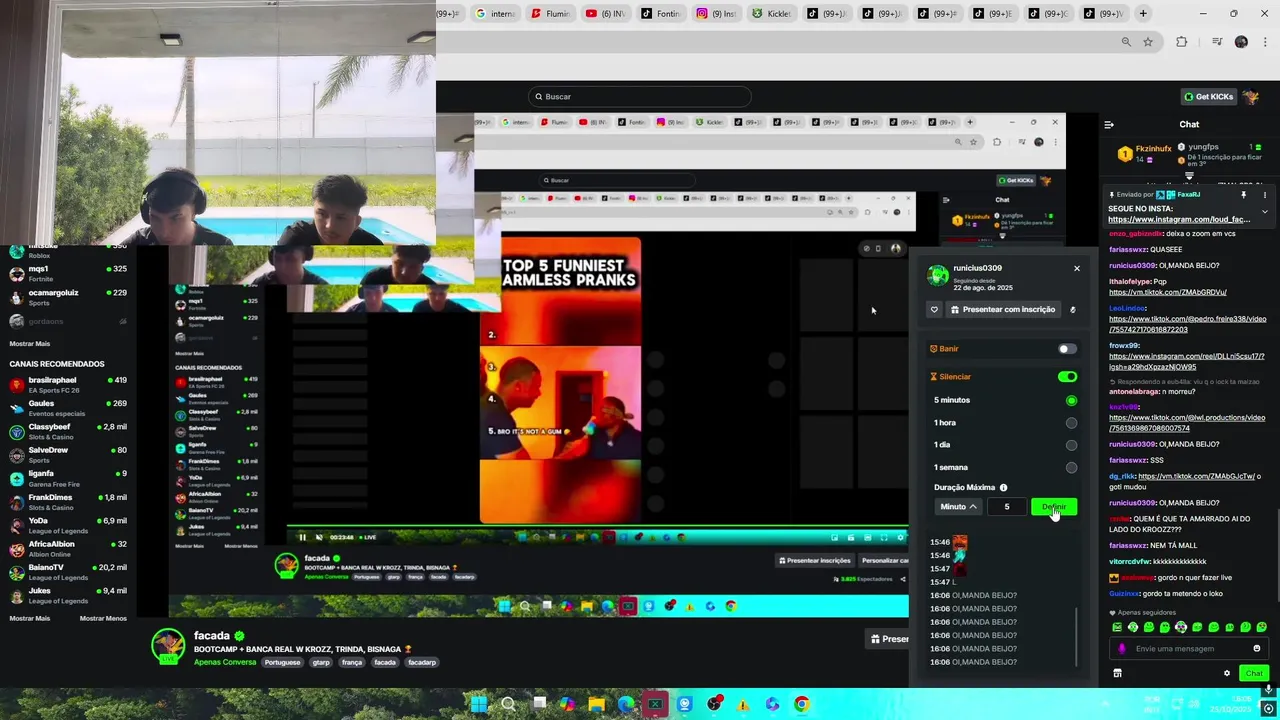Image resolution: width=1280 pixels, height=720 pixels.
Task: Open brasilraphael recommended channel
Action: (x=68, y=385)
